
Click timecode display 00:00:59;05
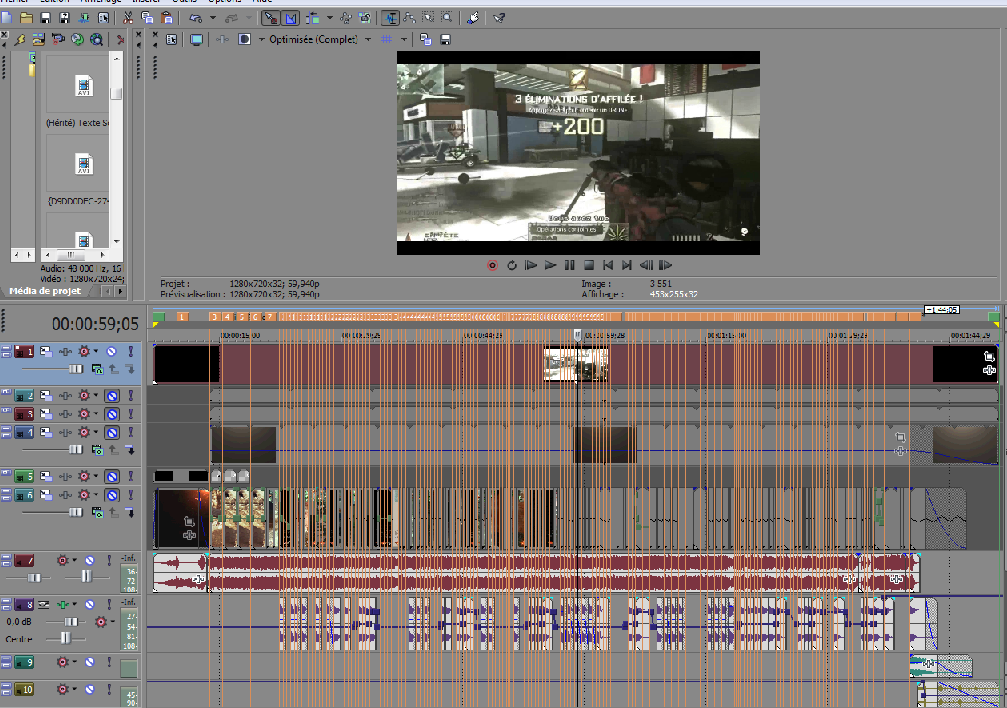[x=95, y=324]
